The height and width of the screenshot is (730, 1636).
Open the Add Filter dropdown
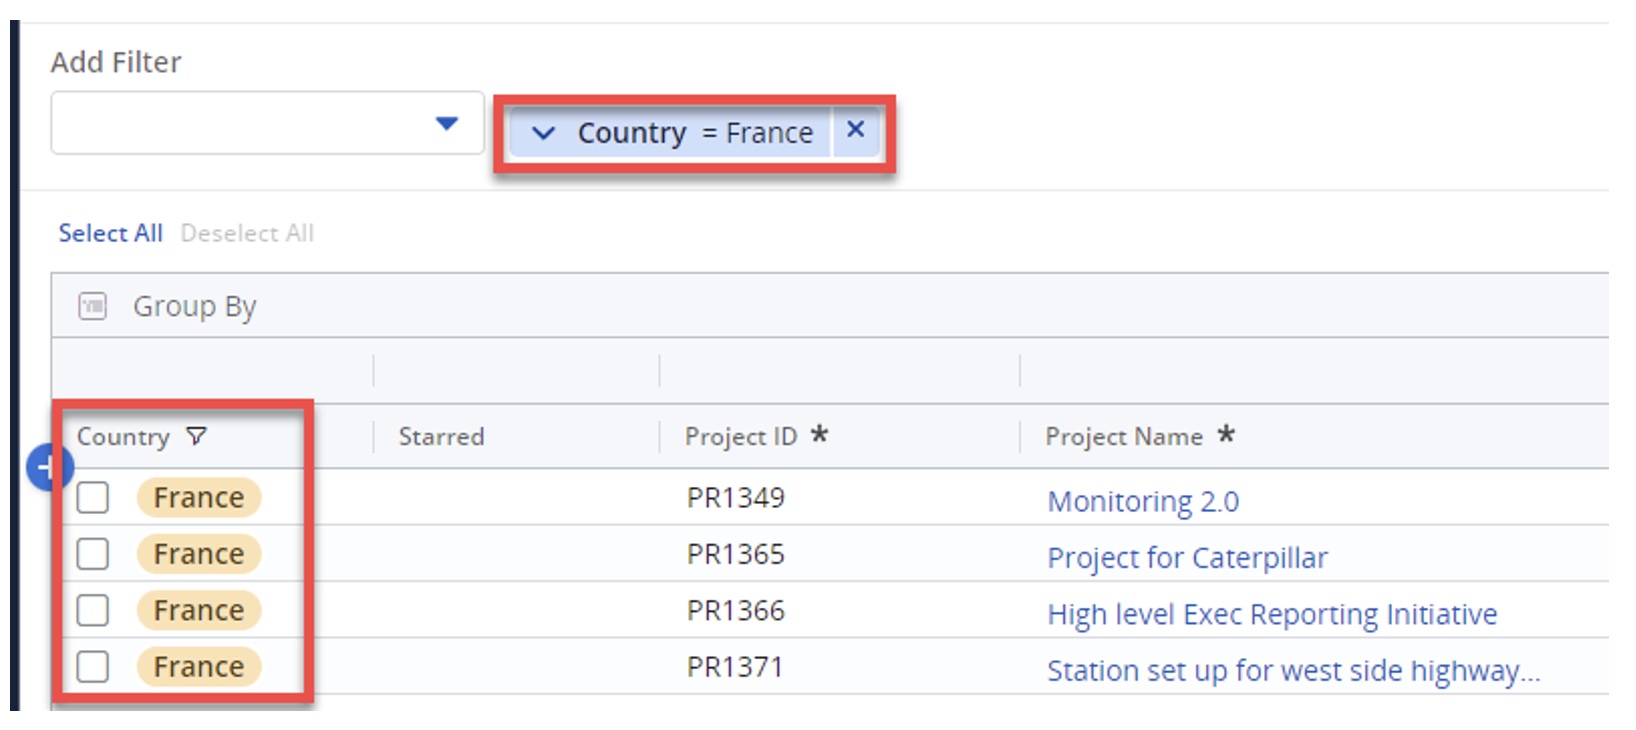267,123
